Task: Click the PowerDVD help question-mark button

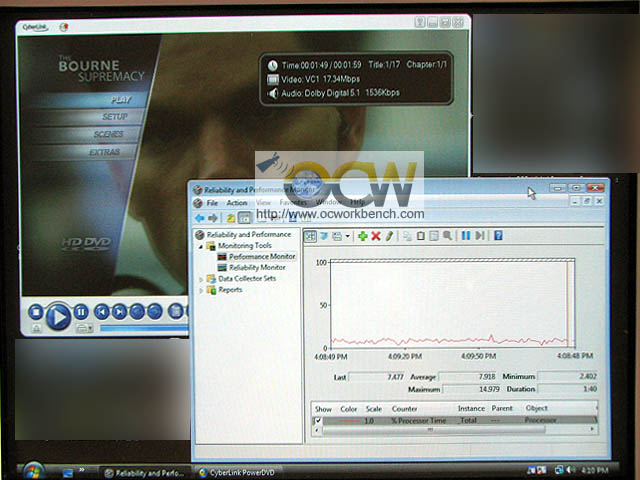Action: click(420, 22)
